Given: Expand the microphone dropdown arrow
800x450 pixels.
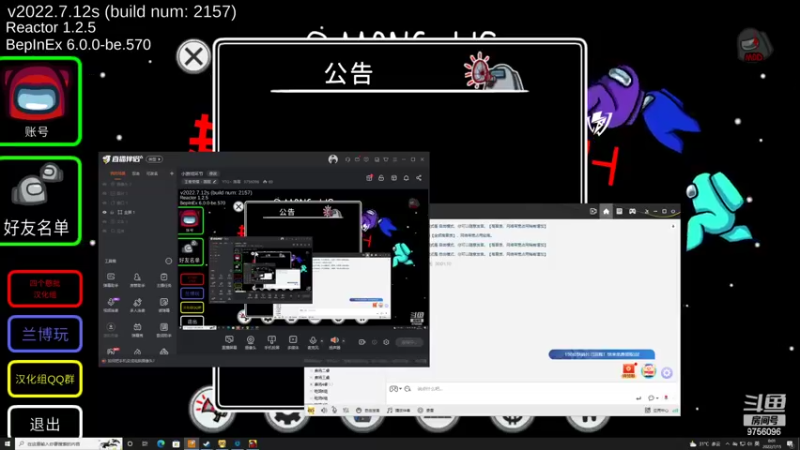Looking at the screenshot, I should (321, 341).
